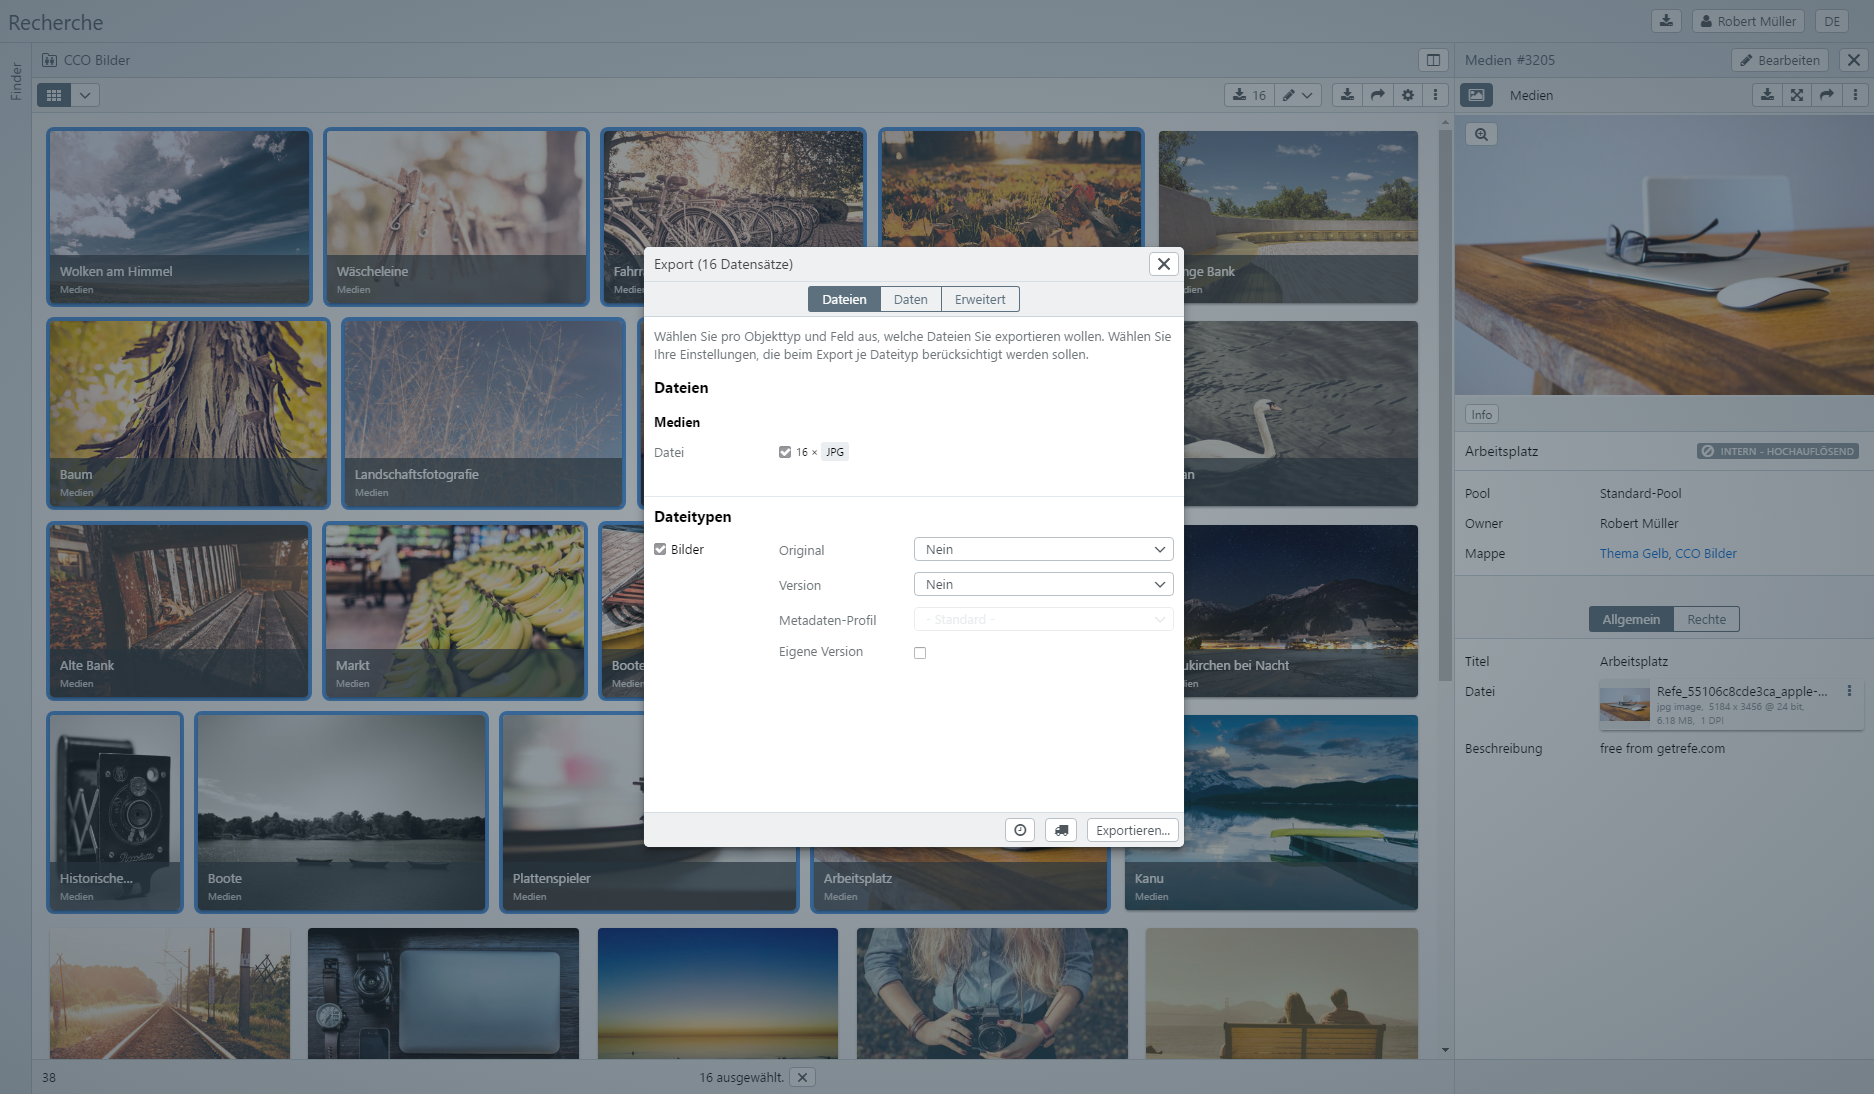Viewport: 1874px width, 1094px height.
Task: Close the Export dialog
Action: pyautogui.click(x=1163, y=264)
